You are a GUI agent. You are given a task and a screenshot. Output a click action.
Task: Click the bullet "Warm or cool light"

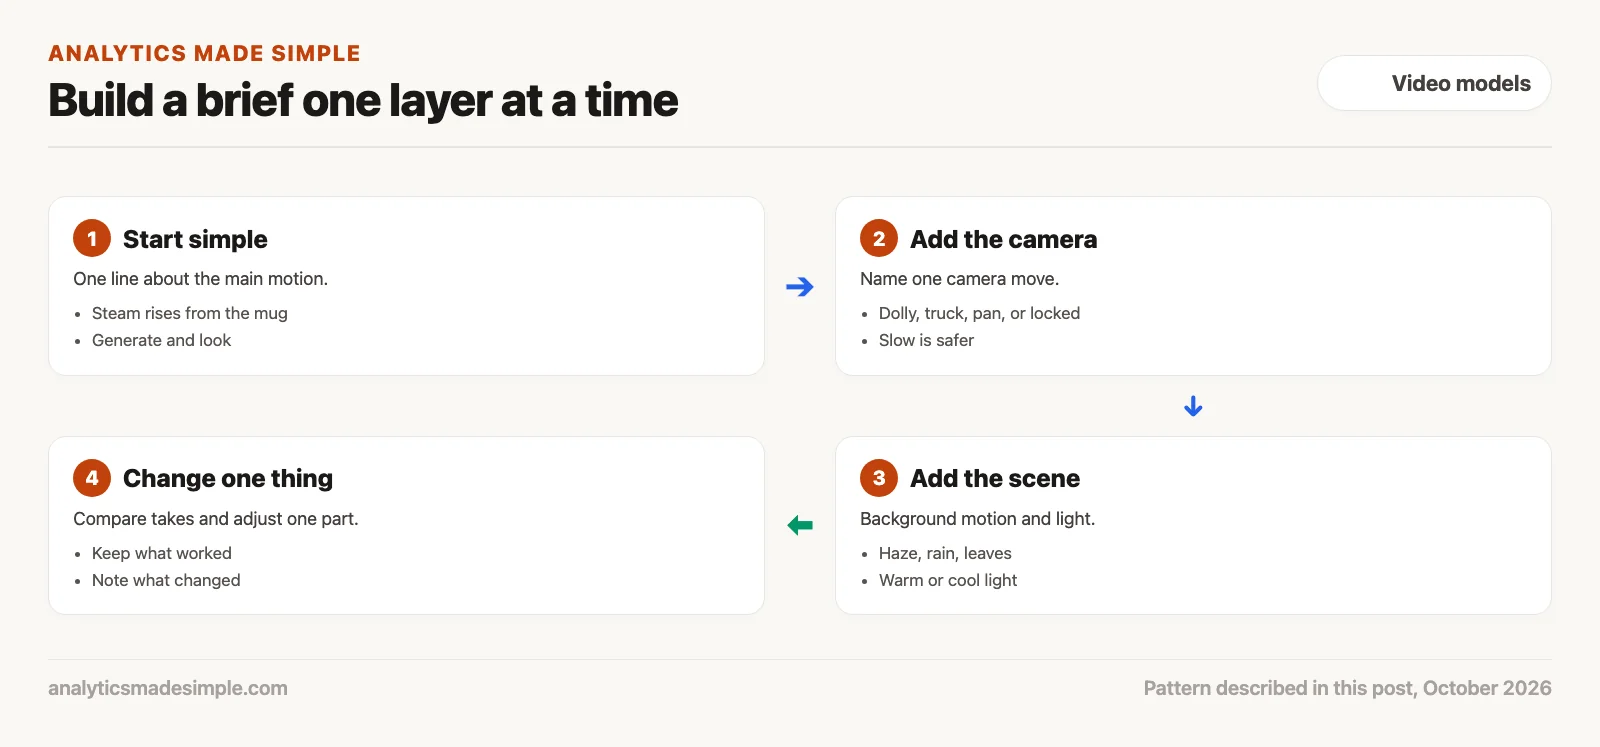click(948, 580)
